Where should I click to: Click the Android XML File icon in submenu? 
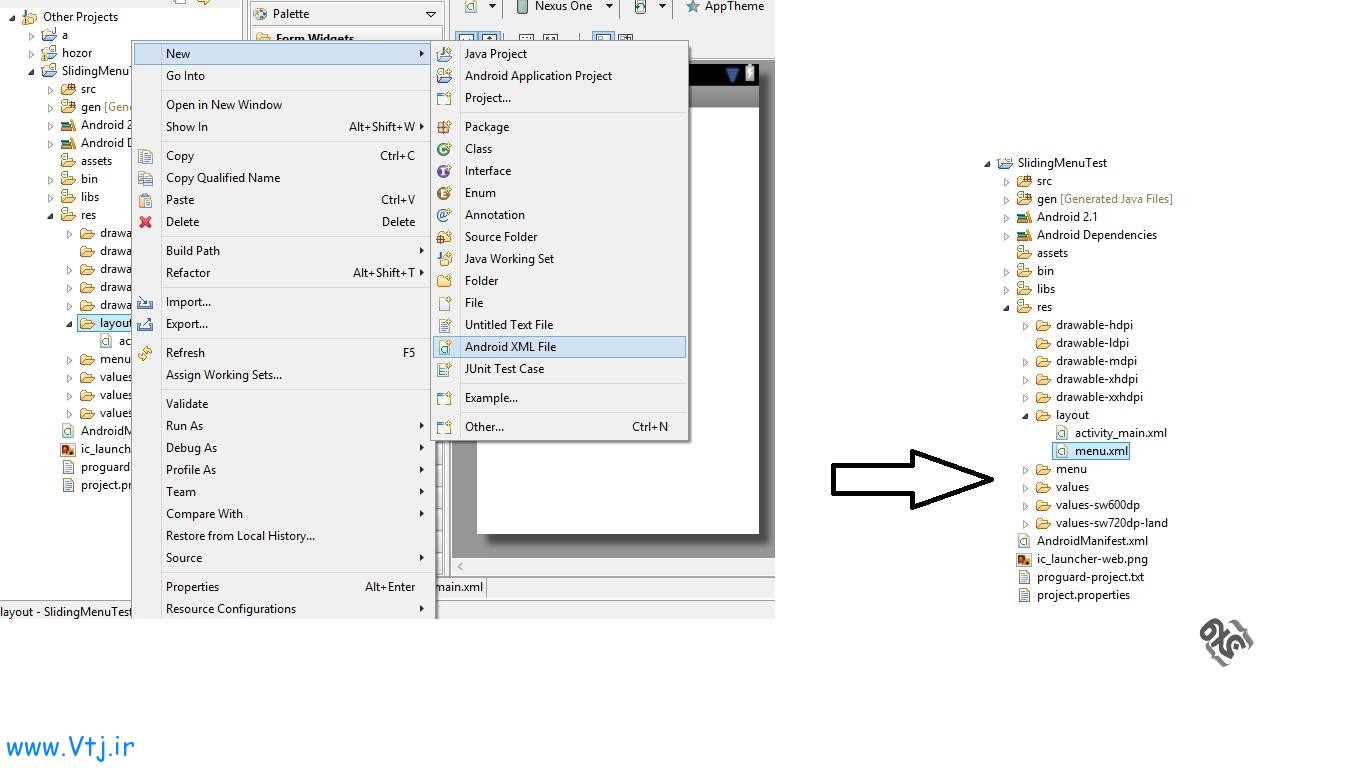pyautogui.click(x=445, y=347)
